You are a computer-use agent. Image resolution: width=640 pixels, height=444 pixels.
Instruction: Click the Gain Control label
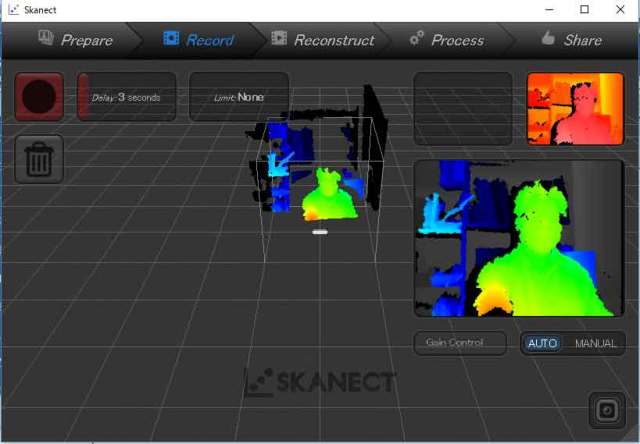pyautogui.click(x=460, y=343)
